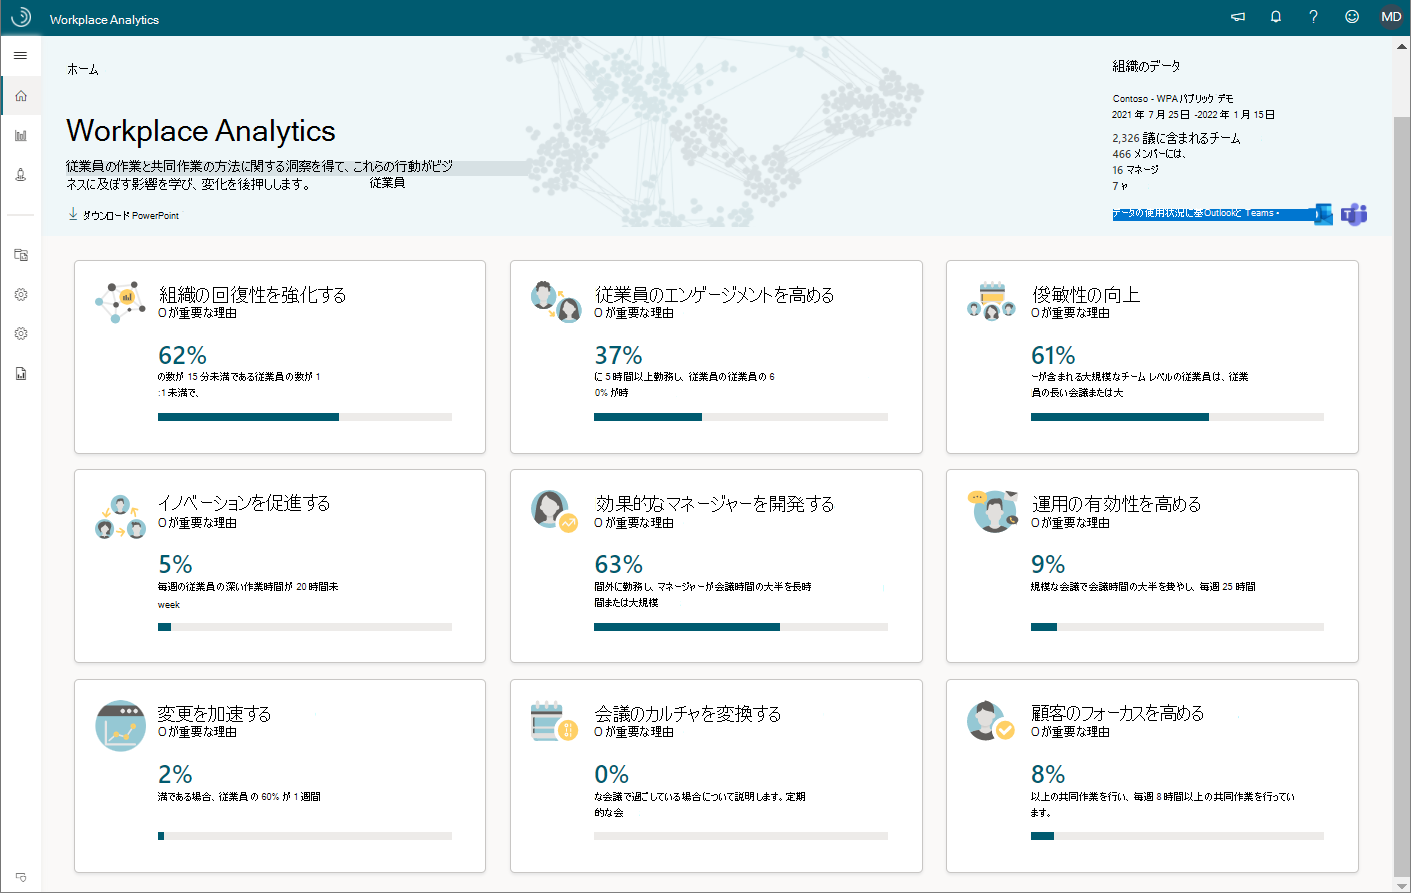
Task: Click the 63% progress bar
Action: tap(741, 627)
